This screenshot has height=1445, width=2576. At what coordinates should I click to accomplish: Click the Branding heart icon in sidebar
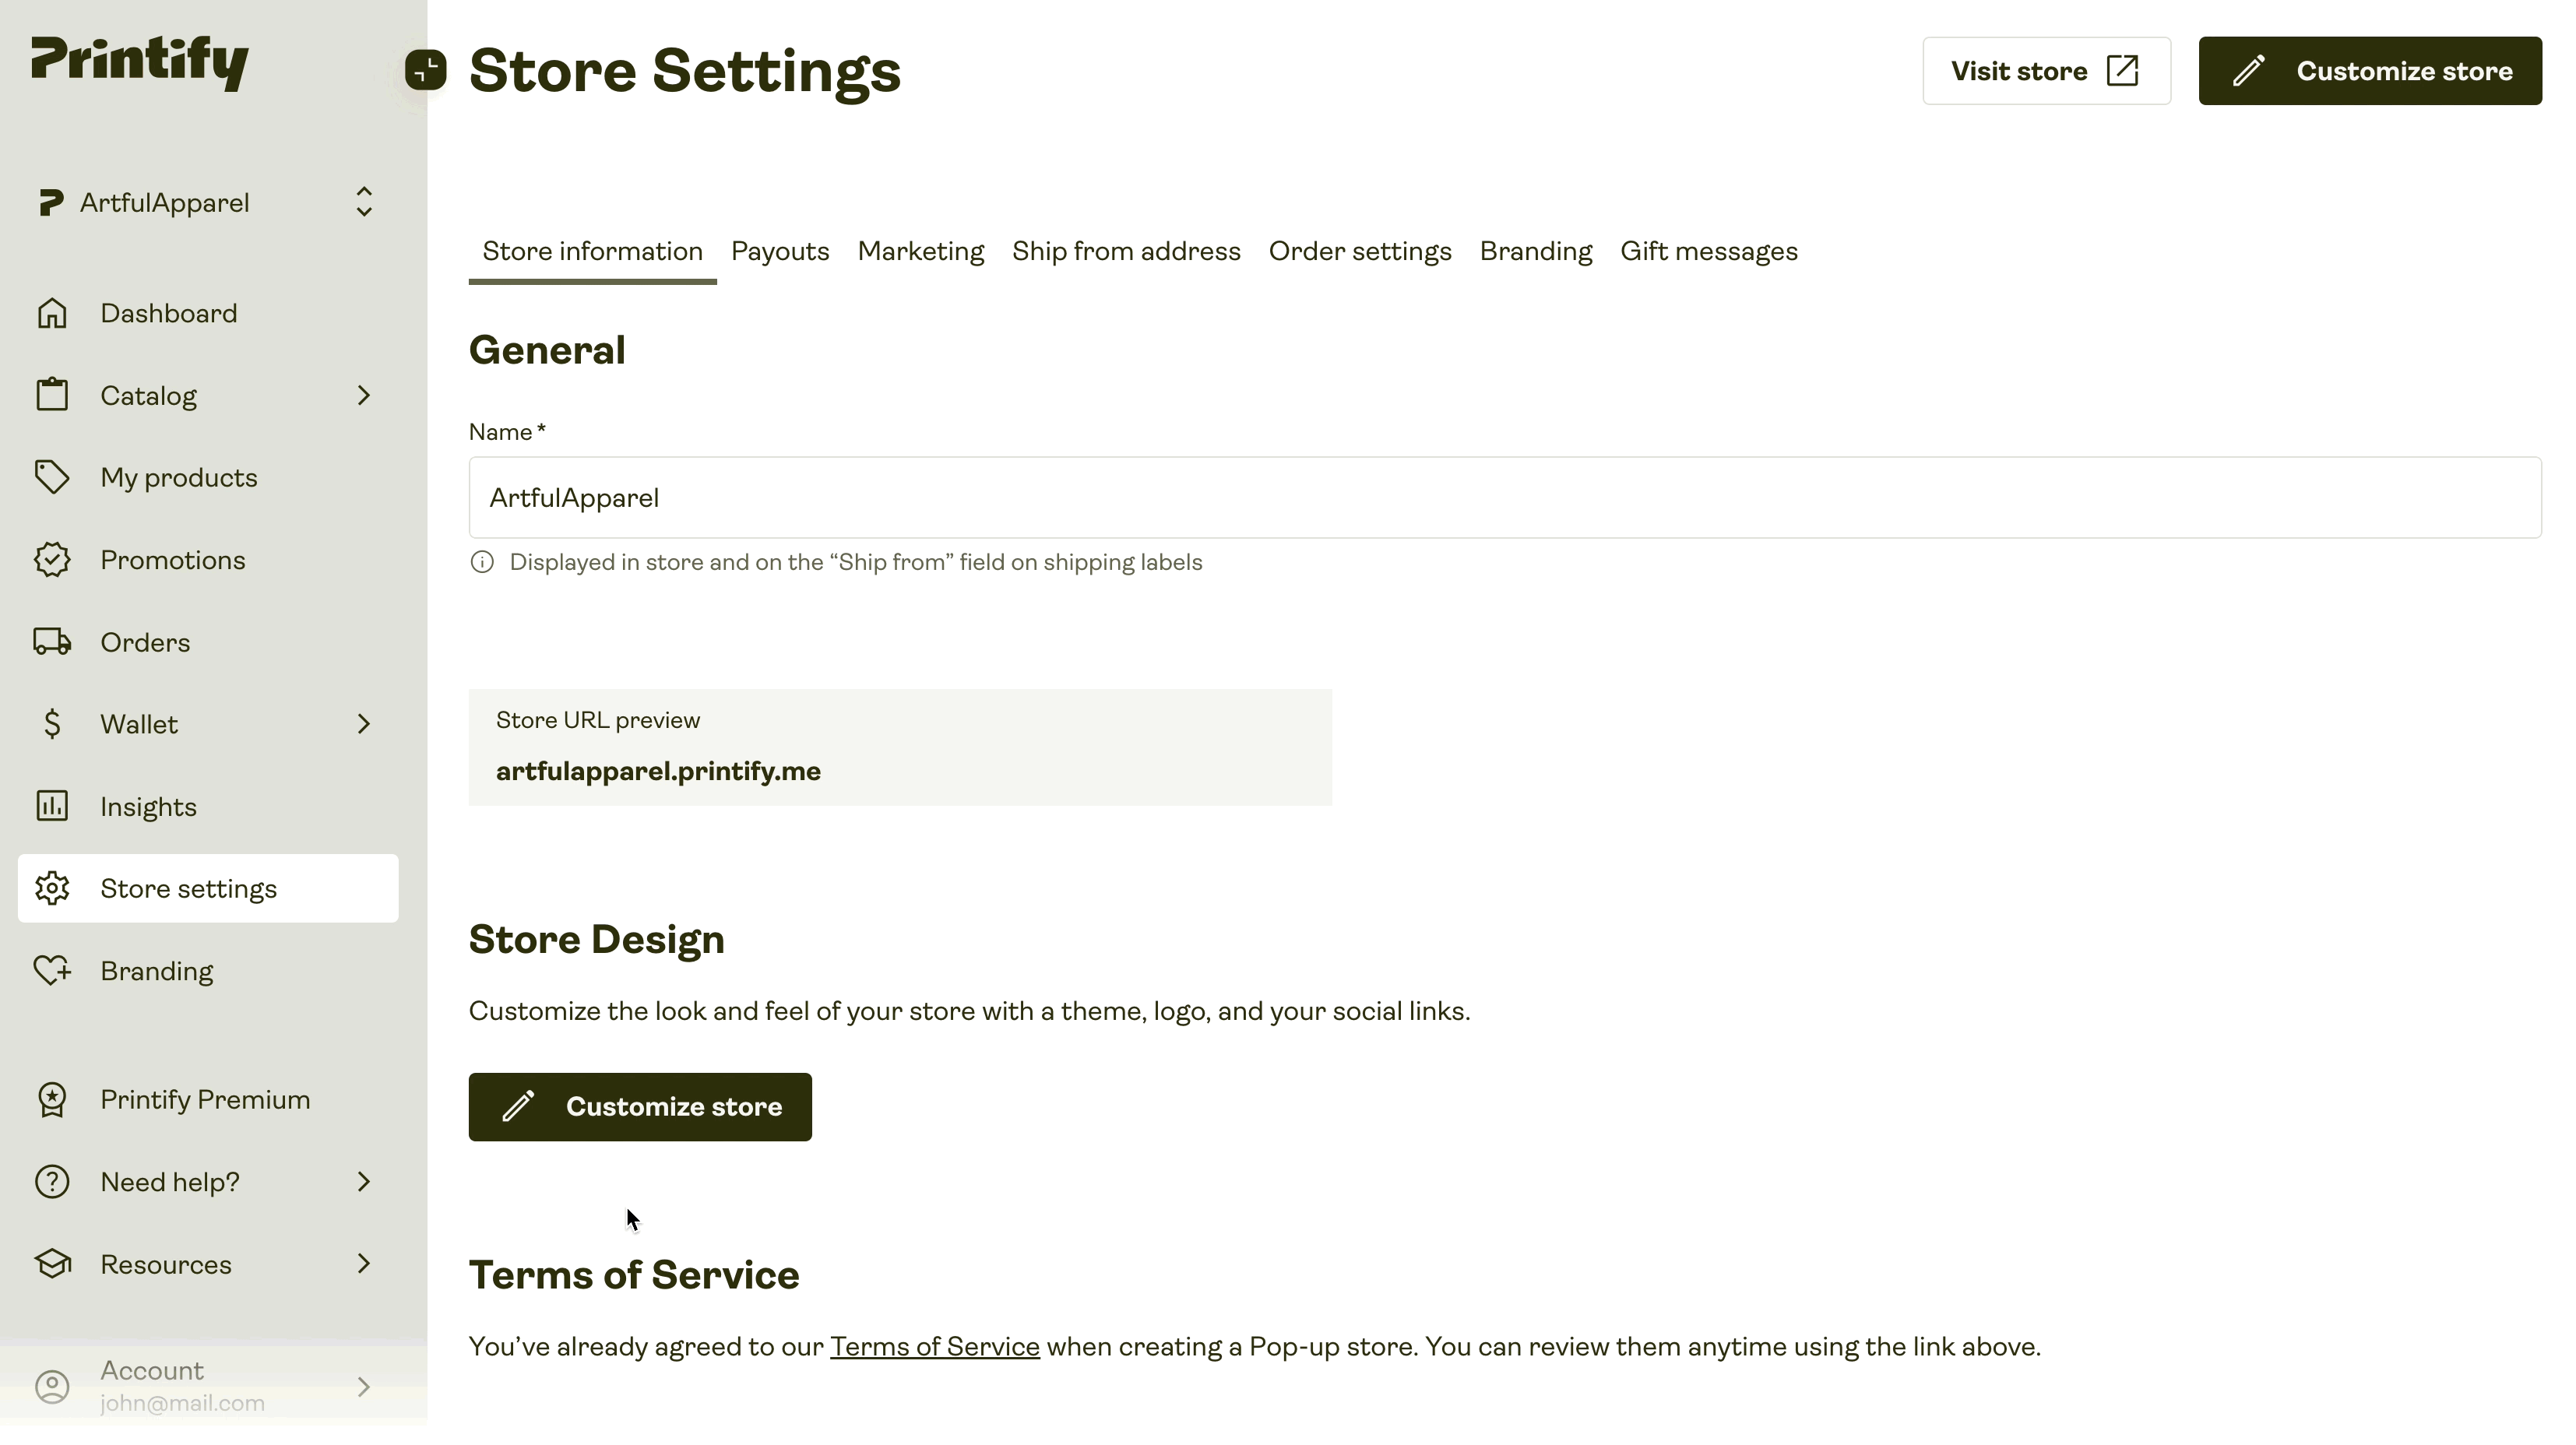point(52,969)
